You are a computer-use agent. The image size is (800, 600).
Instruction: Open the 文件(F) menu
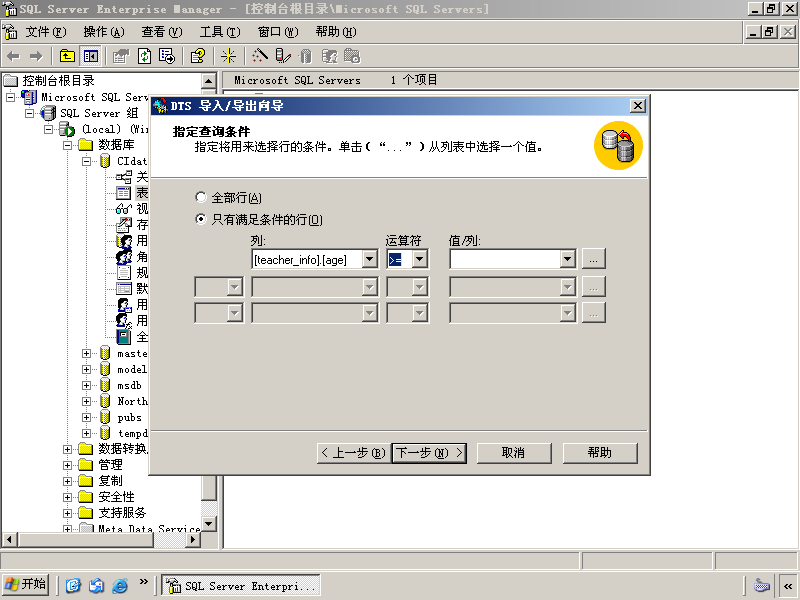(45, 32)
